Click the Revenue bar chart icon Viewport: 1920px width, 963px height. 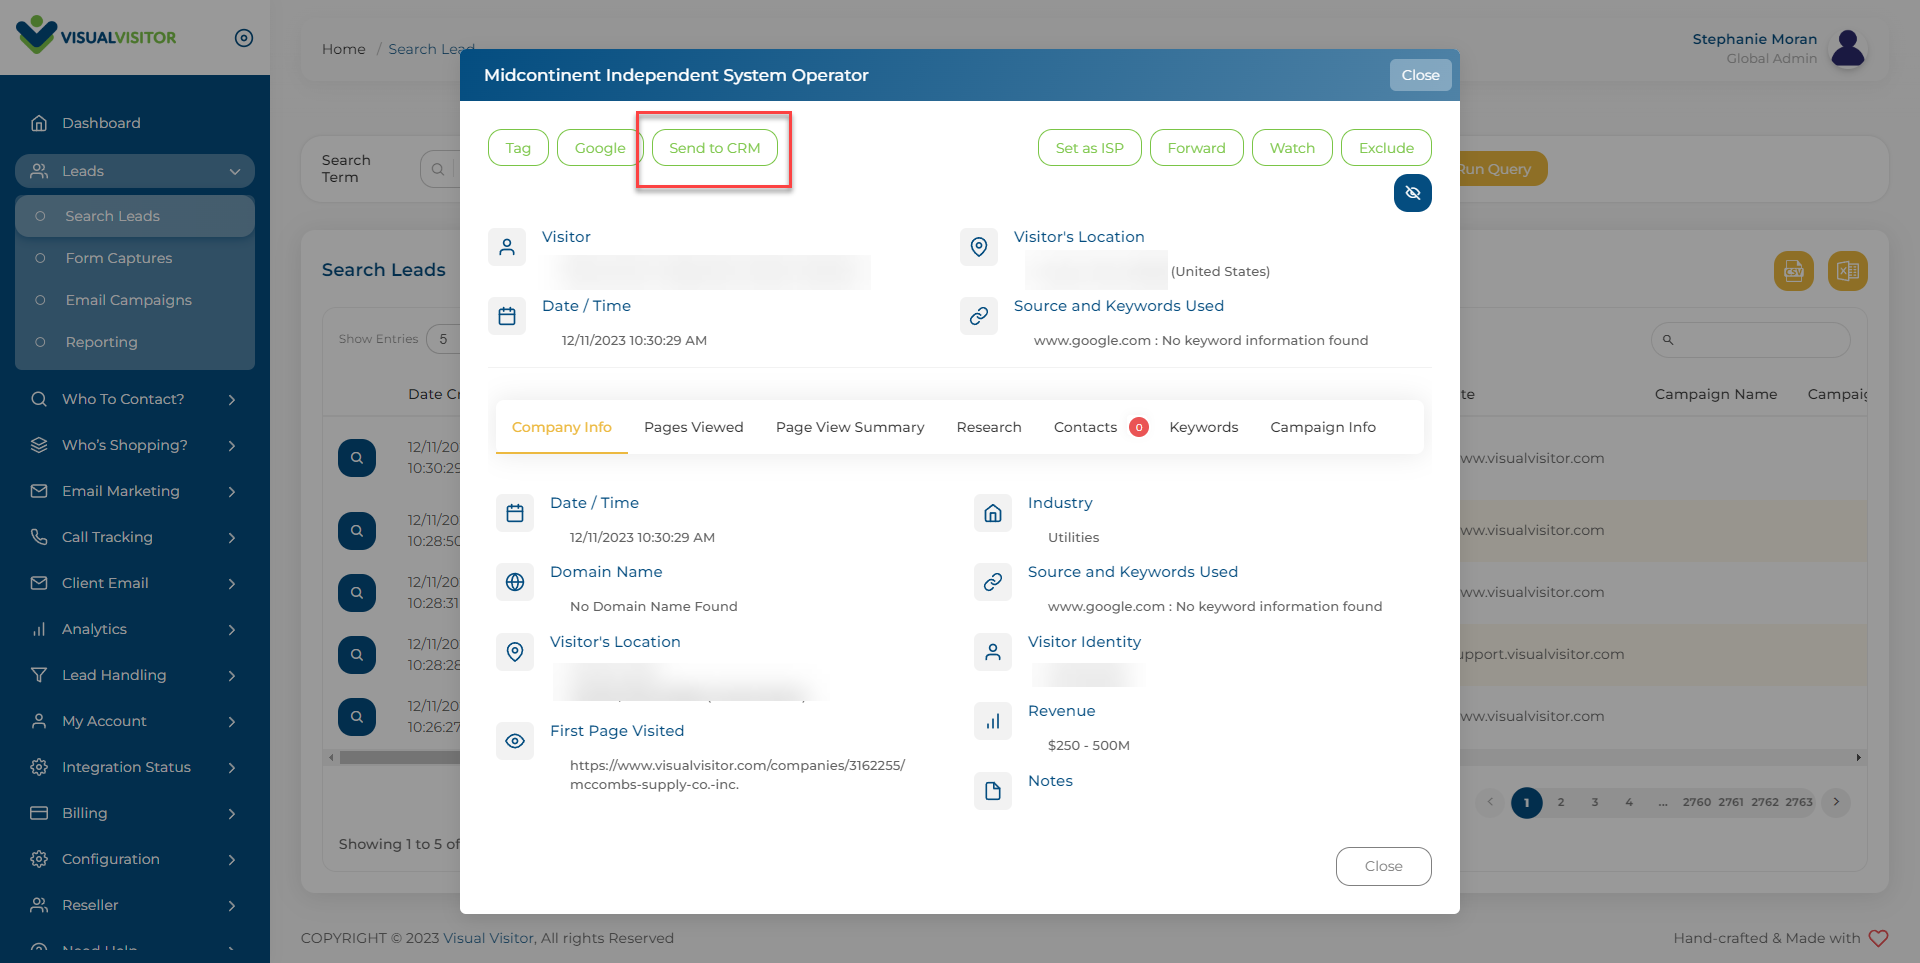(993, 721)
